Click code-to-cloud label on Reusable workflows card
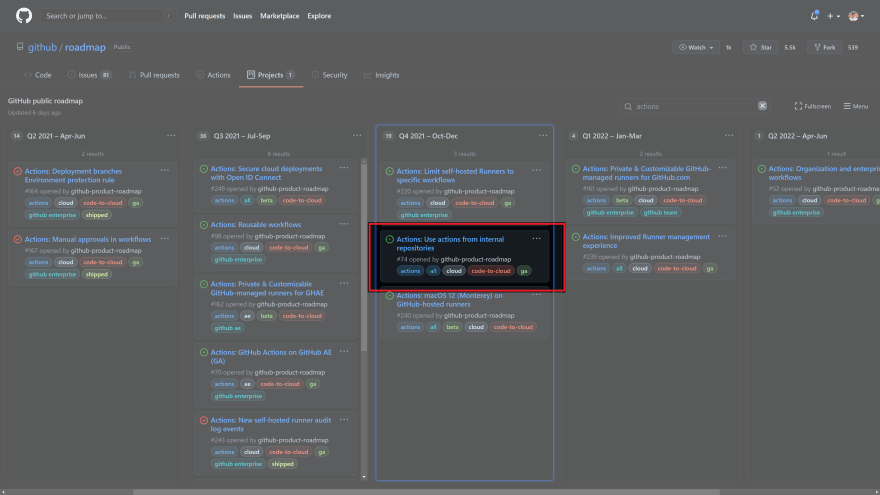Screen dimensions: 880x495 pos(288,248)
